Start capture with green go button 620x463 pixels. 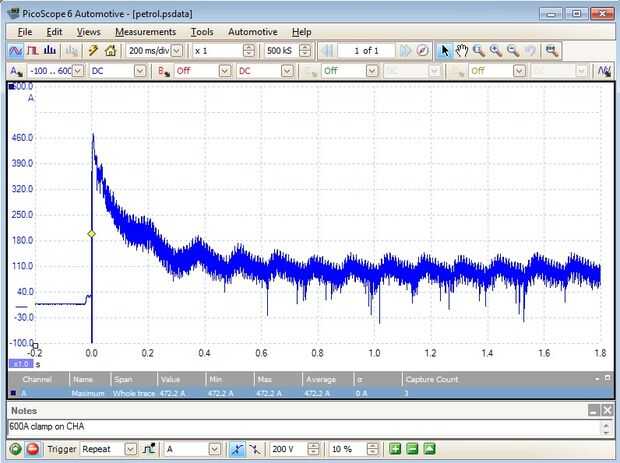click(15, 449)
